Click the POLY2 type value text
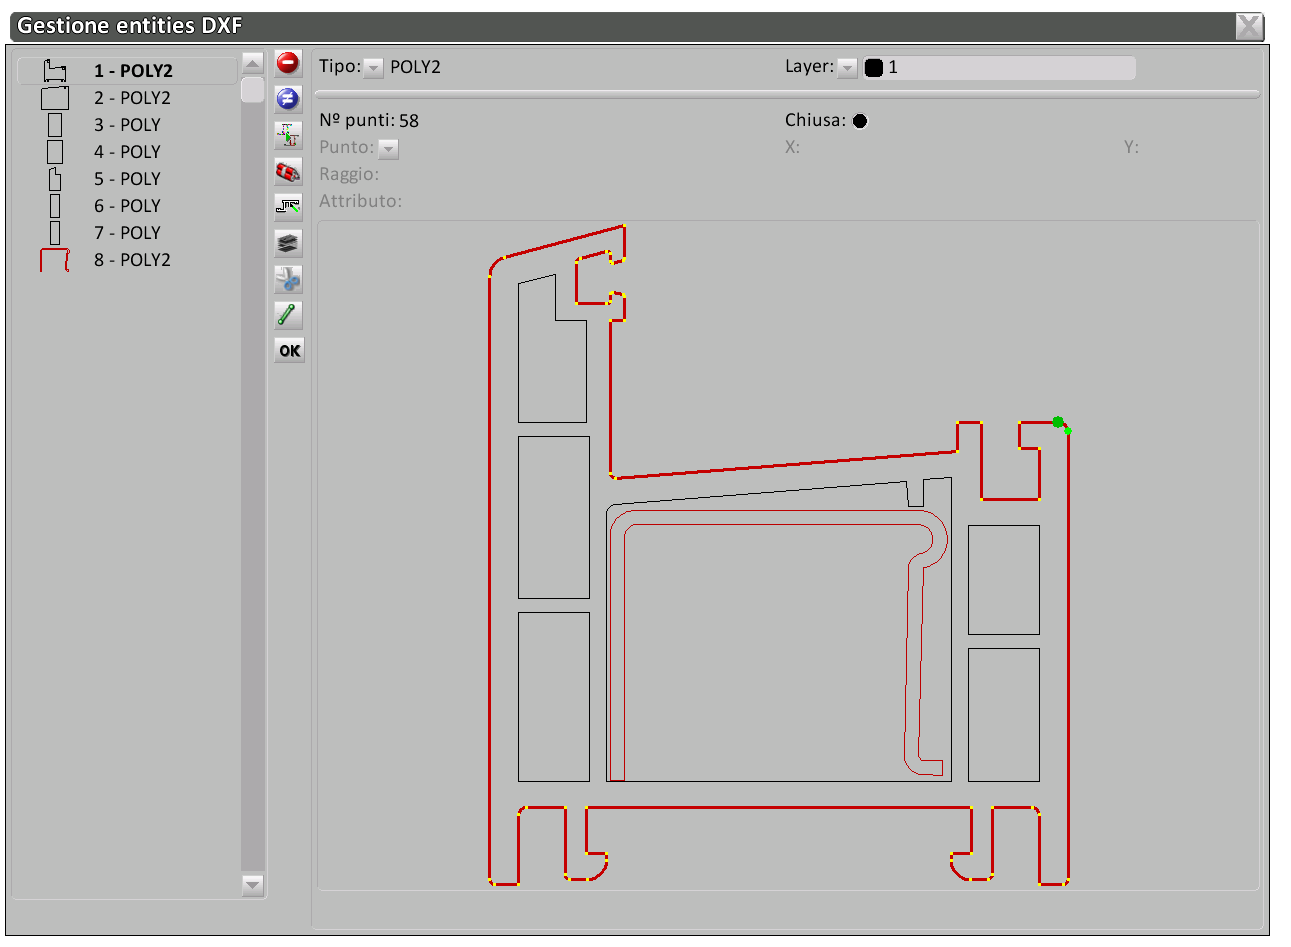This screenshot has height=947, width=1291. (415, 67)
